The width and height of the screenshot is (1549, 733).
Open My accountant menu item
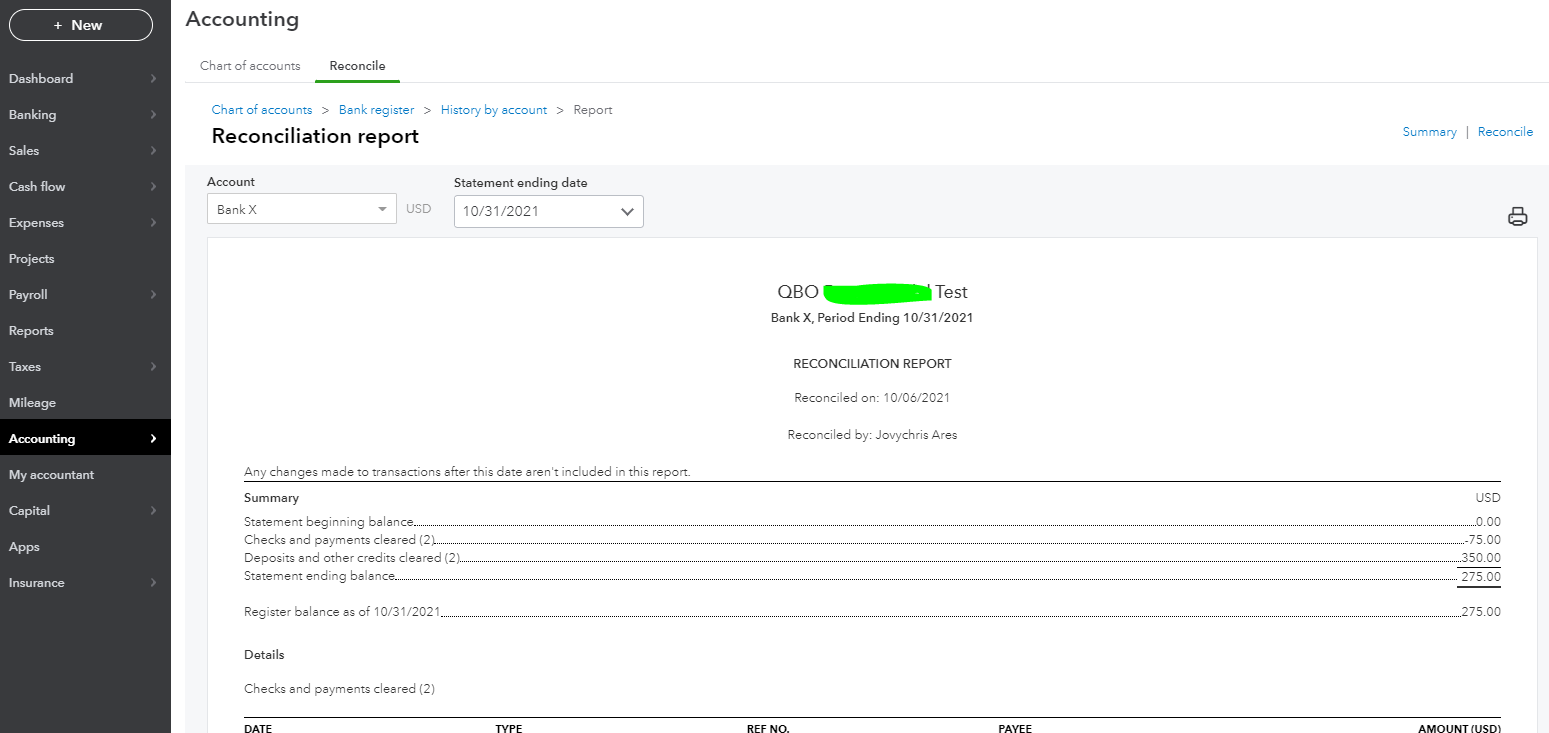(x=51, y=475)
